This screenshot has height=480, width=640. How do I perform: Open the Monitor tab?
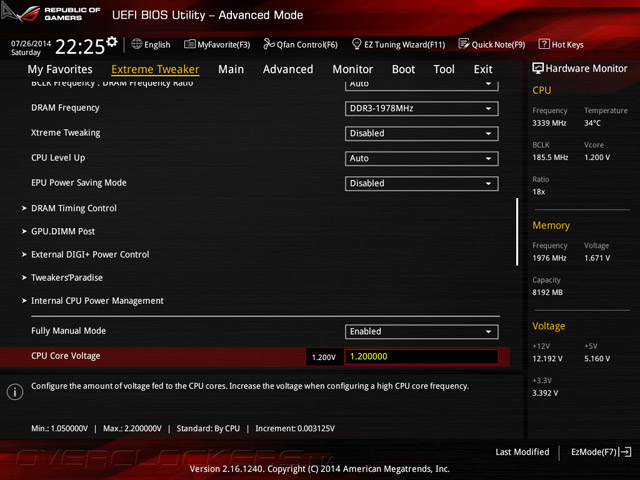(x=353, y=69)
